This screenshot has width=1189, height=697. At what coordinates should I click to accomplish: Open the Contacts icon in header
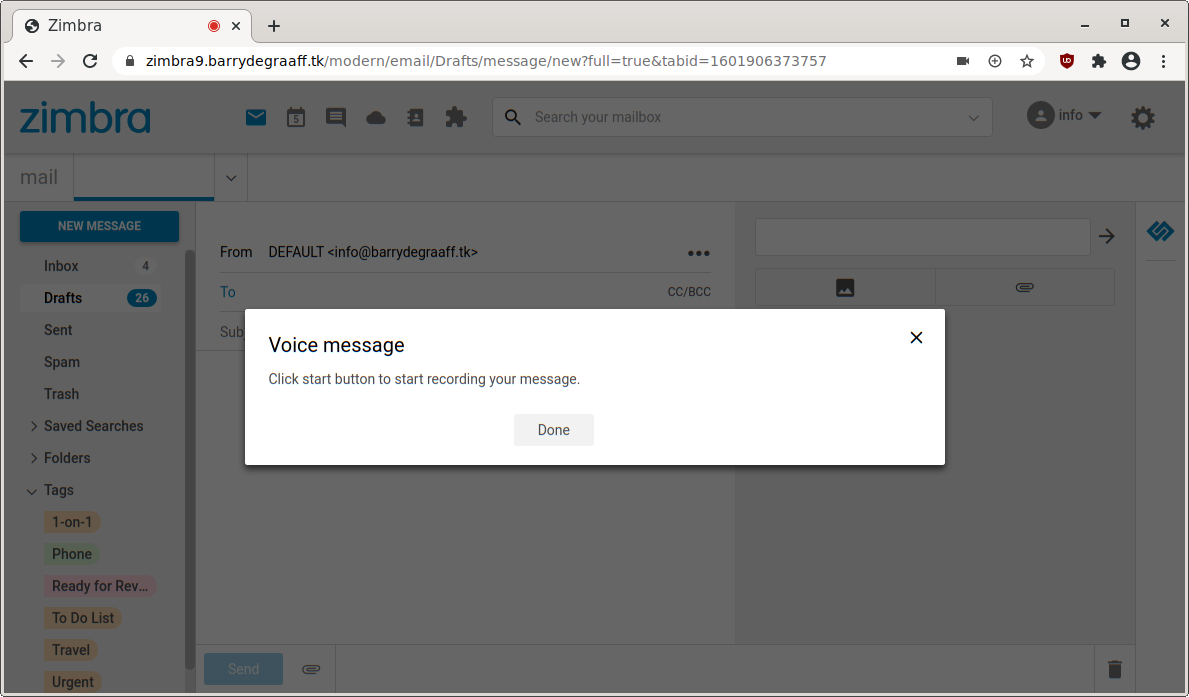416,118
